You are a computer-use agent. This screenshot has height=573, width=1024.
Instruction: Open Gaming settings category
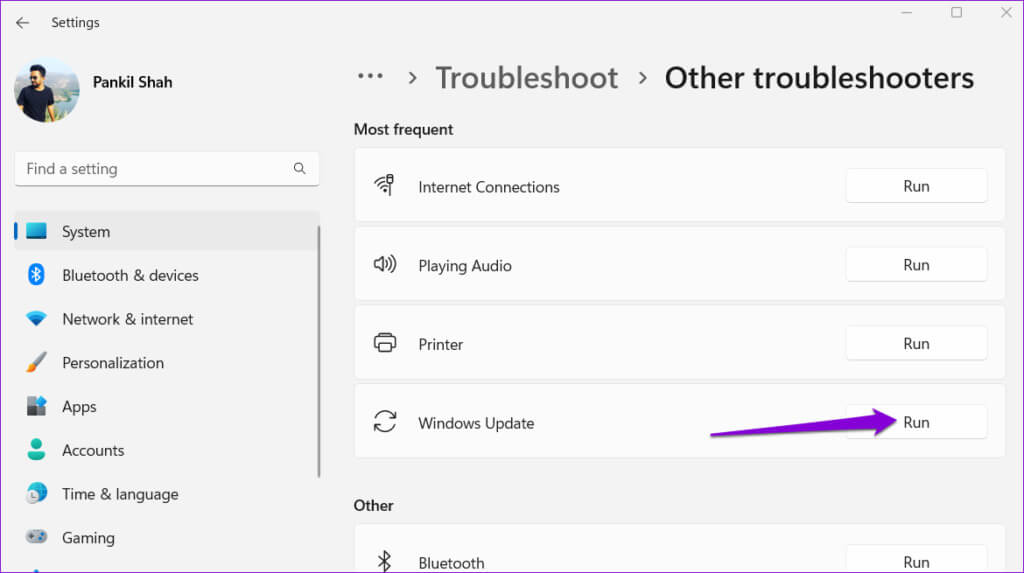tap(167, 538)
